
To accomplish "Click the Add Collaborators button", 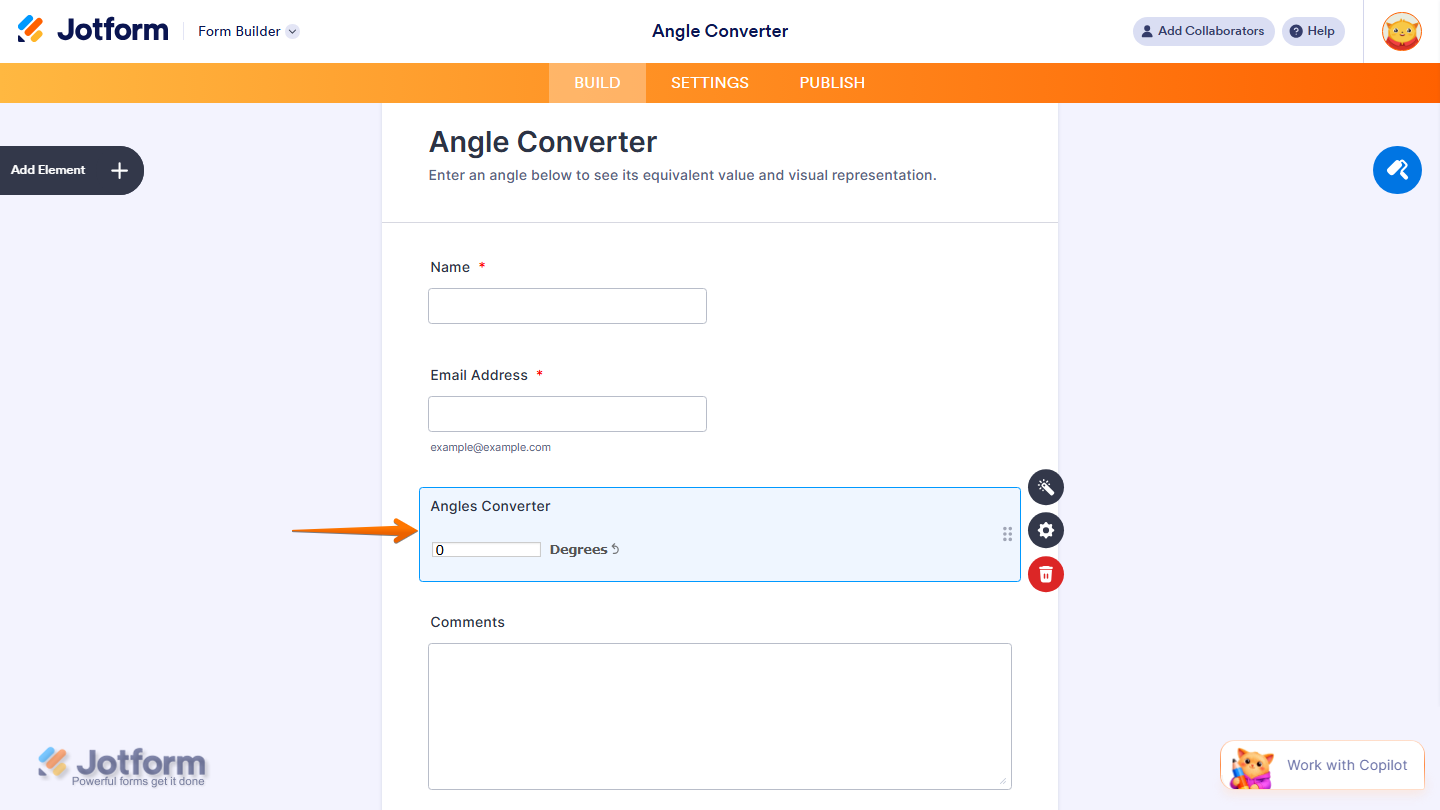I will [1203, 31].
